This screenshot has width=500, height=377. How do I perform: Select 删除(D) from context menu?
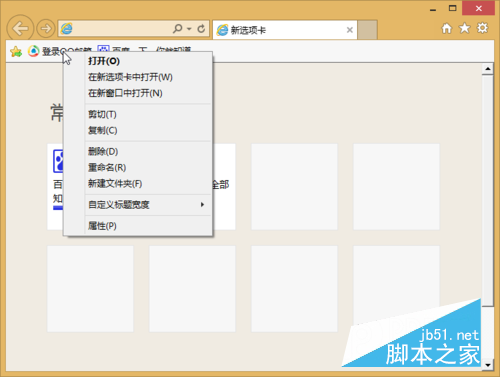(138, 152)
